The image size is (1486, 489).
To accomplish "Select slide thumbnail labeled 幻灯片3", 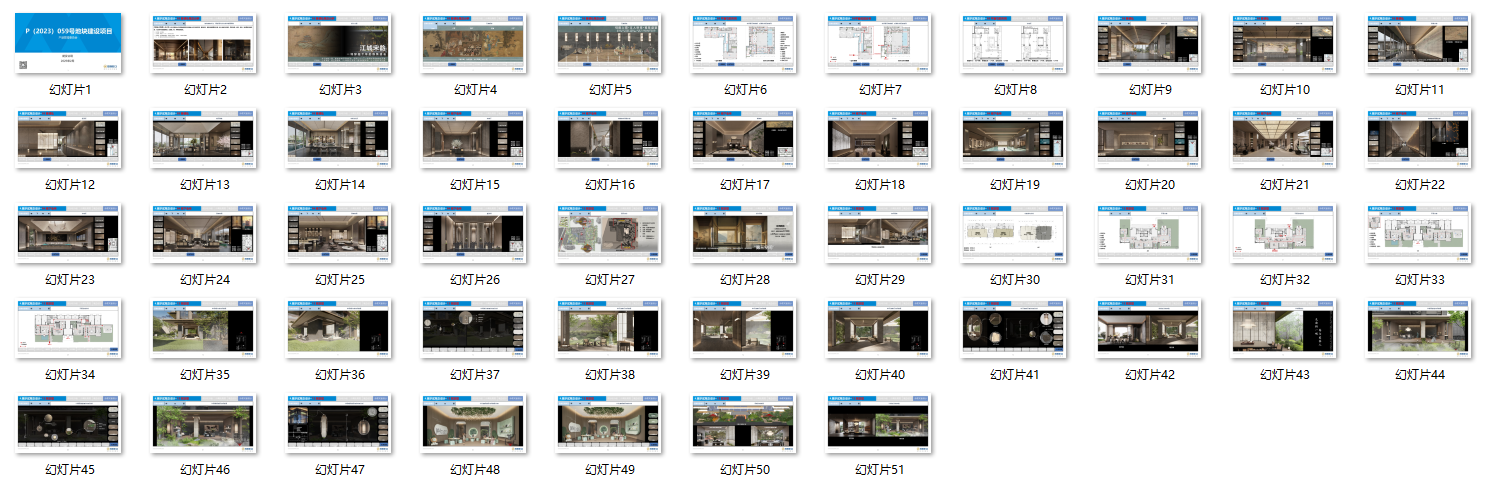I will 339,43.
